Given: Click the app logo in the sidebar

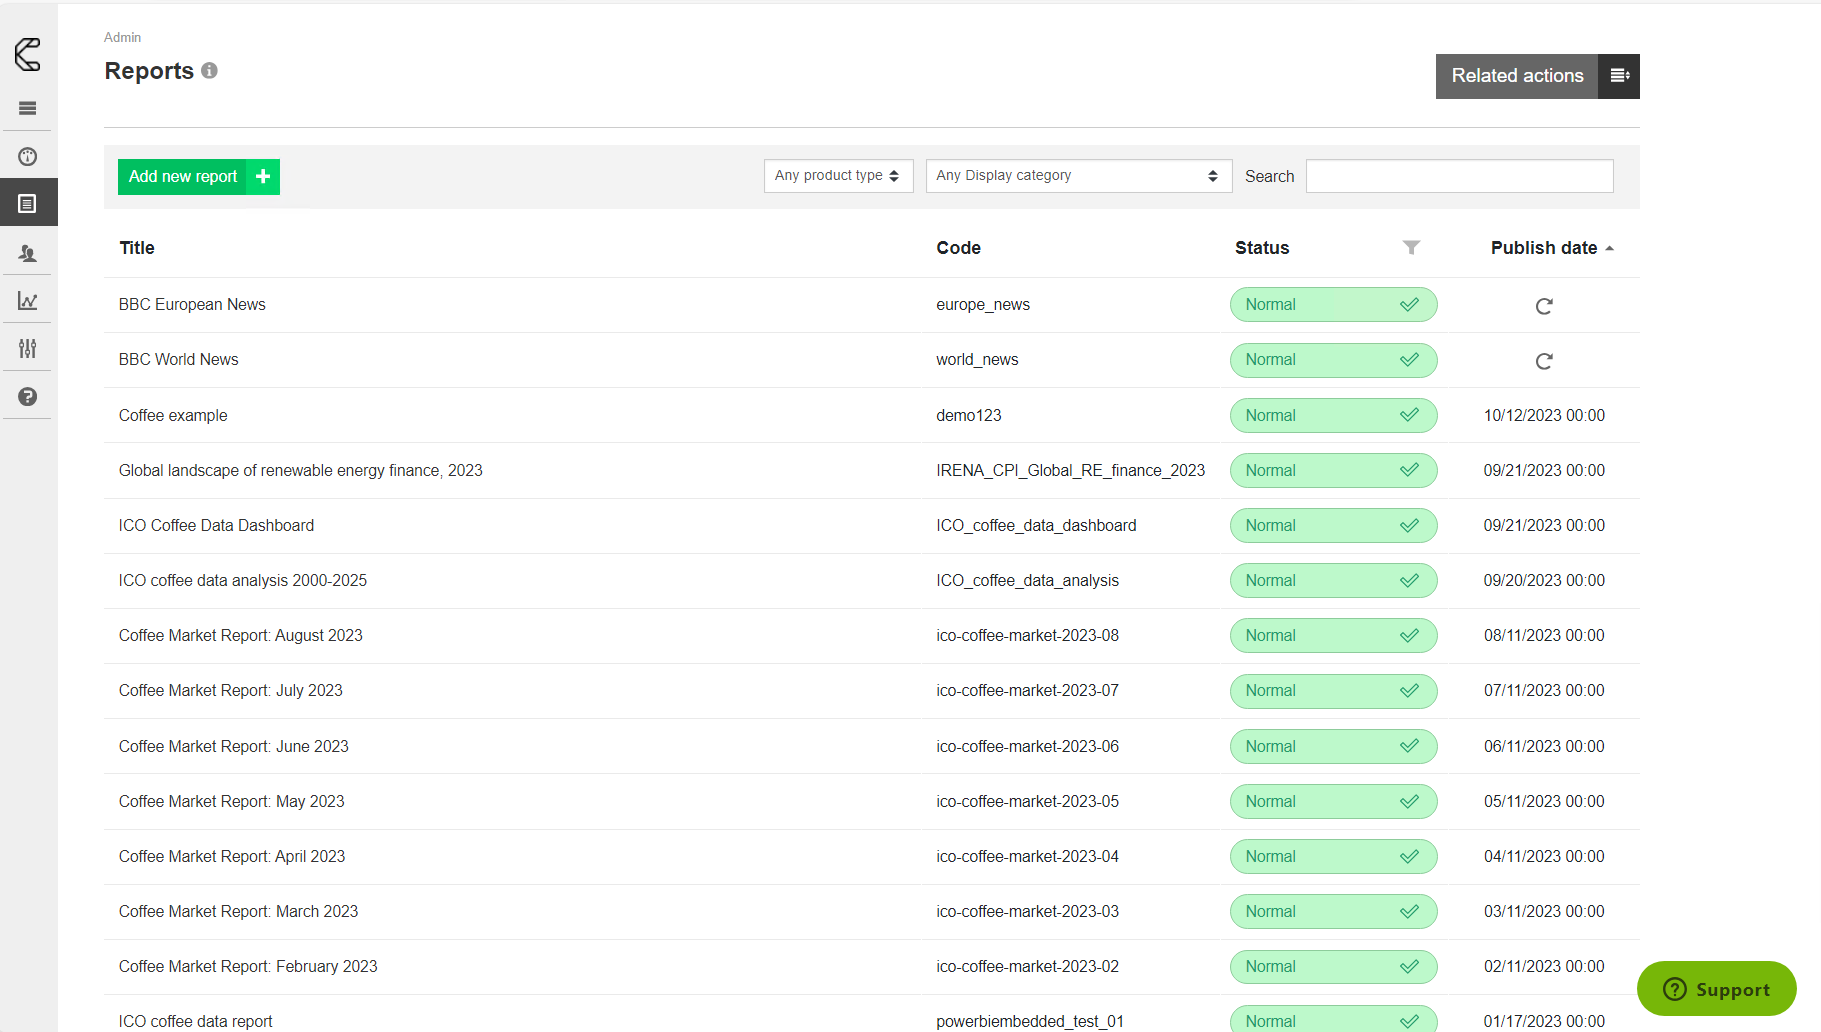Looking at the screenshot, I should coord(28,54).
